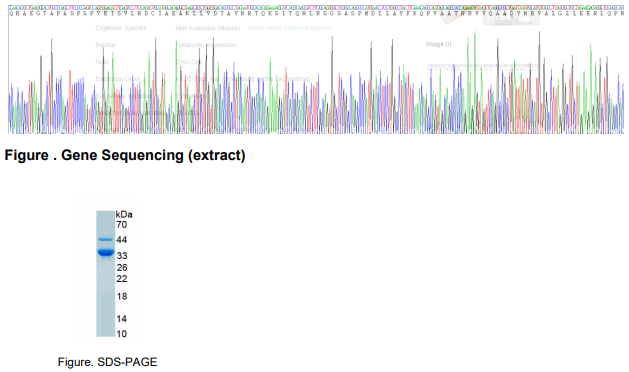Click the 'Same name, Different species' link
629x372 pixels.
point(289,28)
